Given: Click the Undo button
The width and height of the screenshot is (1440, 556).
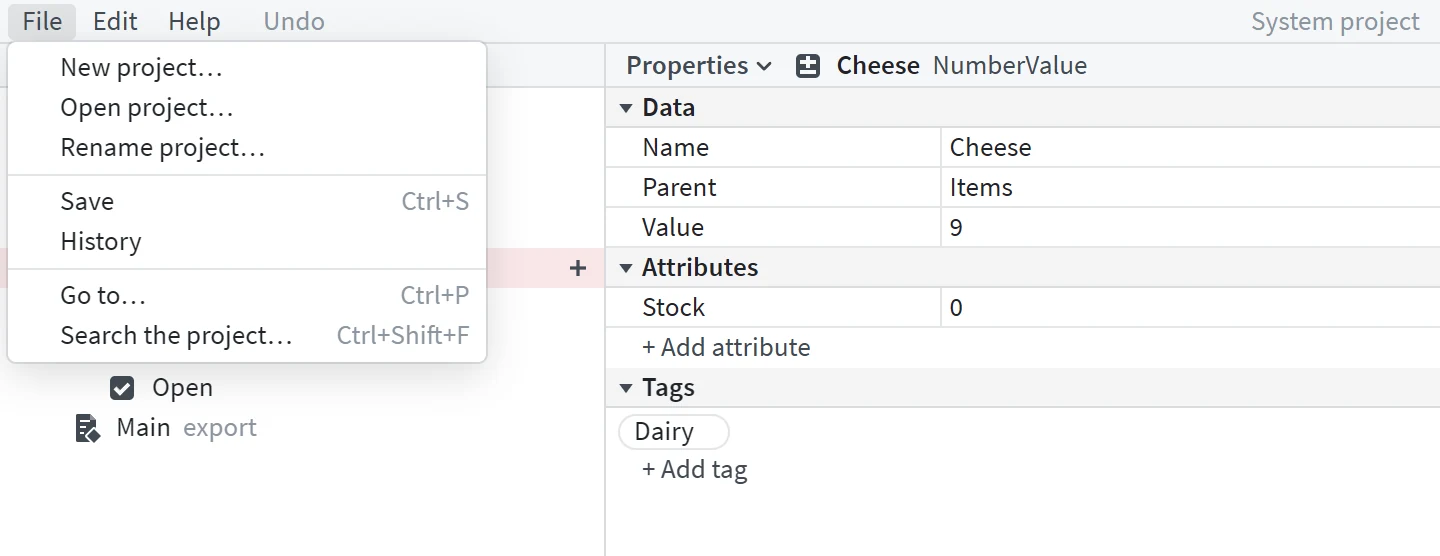Looking at the screenshot, I should (x=294, y=21).
